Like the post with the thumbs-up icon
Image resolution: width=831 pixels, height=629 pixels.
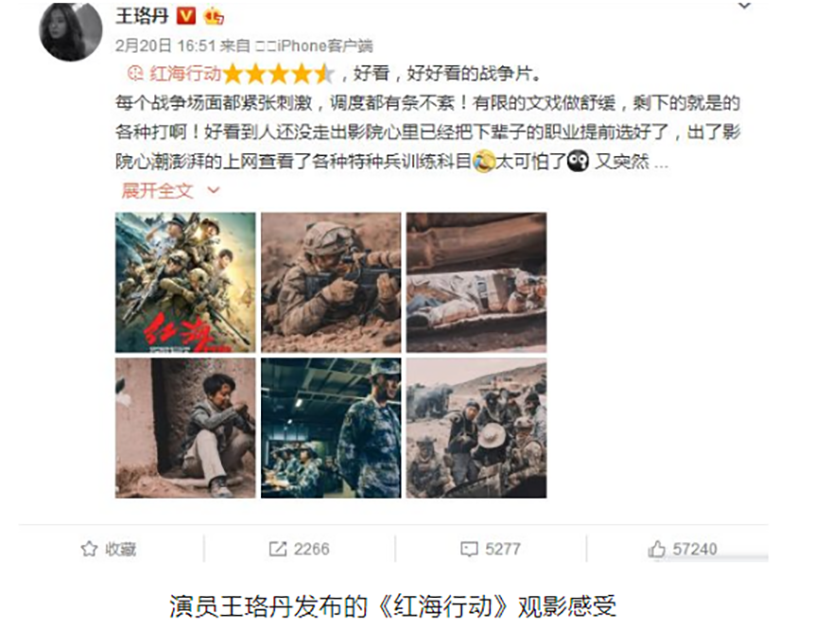657,549
